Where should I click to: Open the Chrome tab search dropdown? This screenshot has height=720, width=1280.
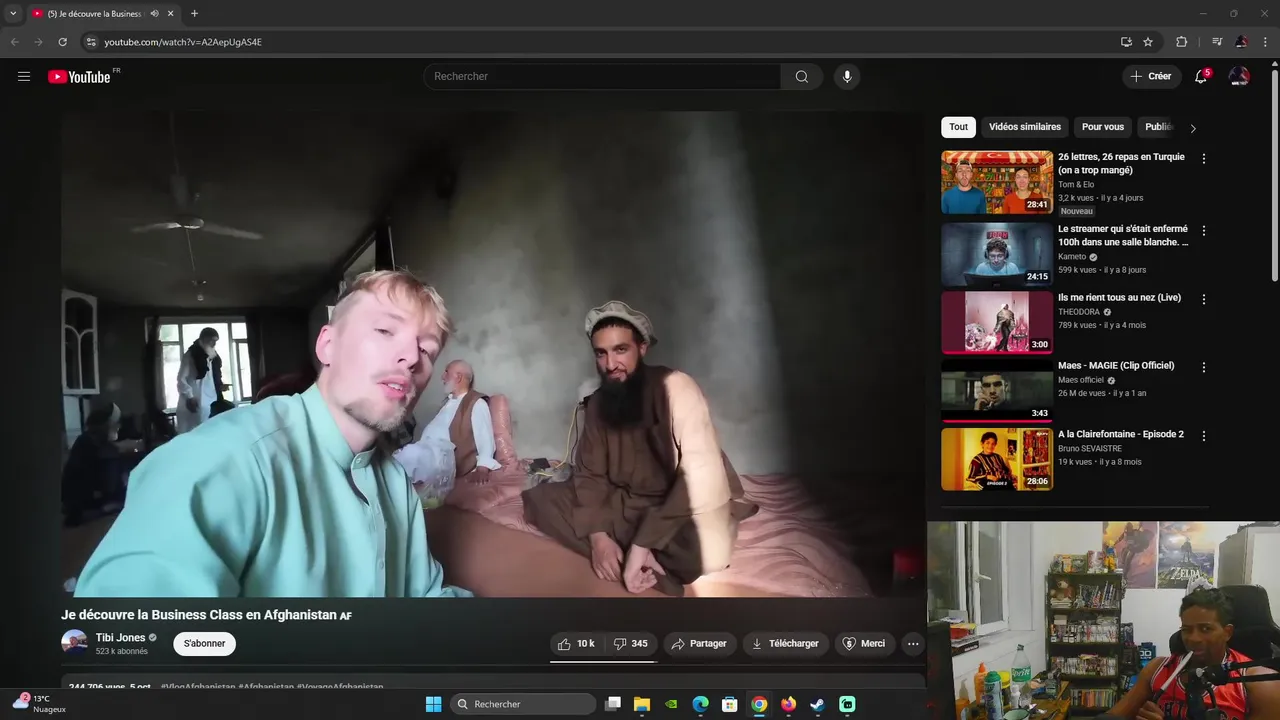(13, 13)
